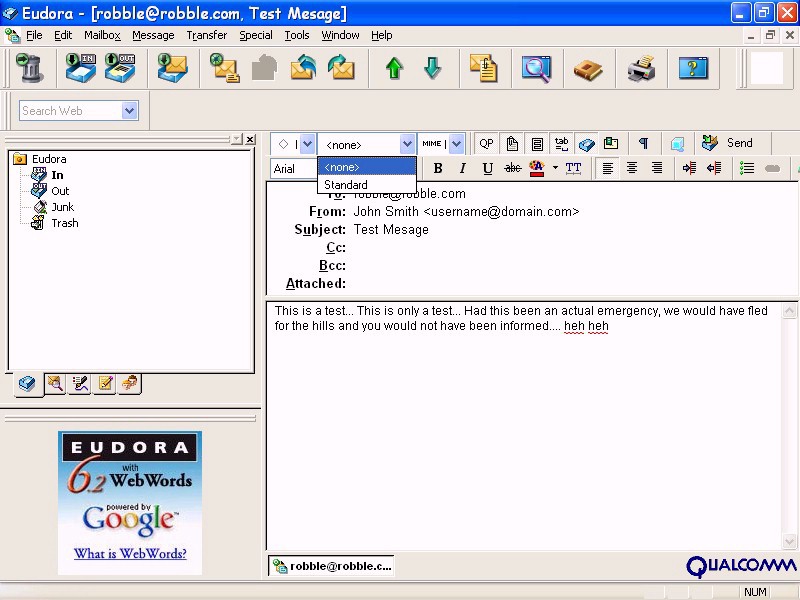The width and height of the screenshot is (800, 600).
Task: Open the Mailbox menu
Action: point(102,35)
